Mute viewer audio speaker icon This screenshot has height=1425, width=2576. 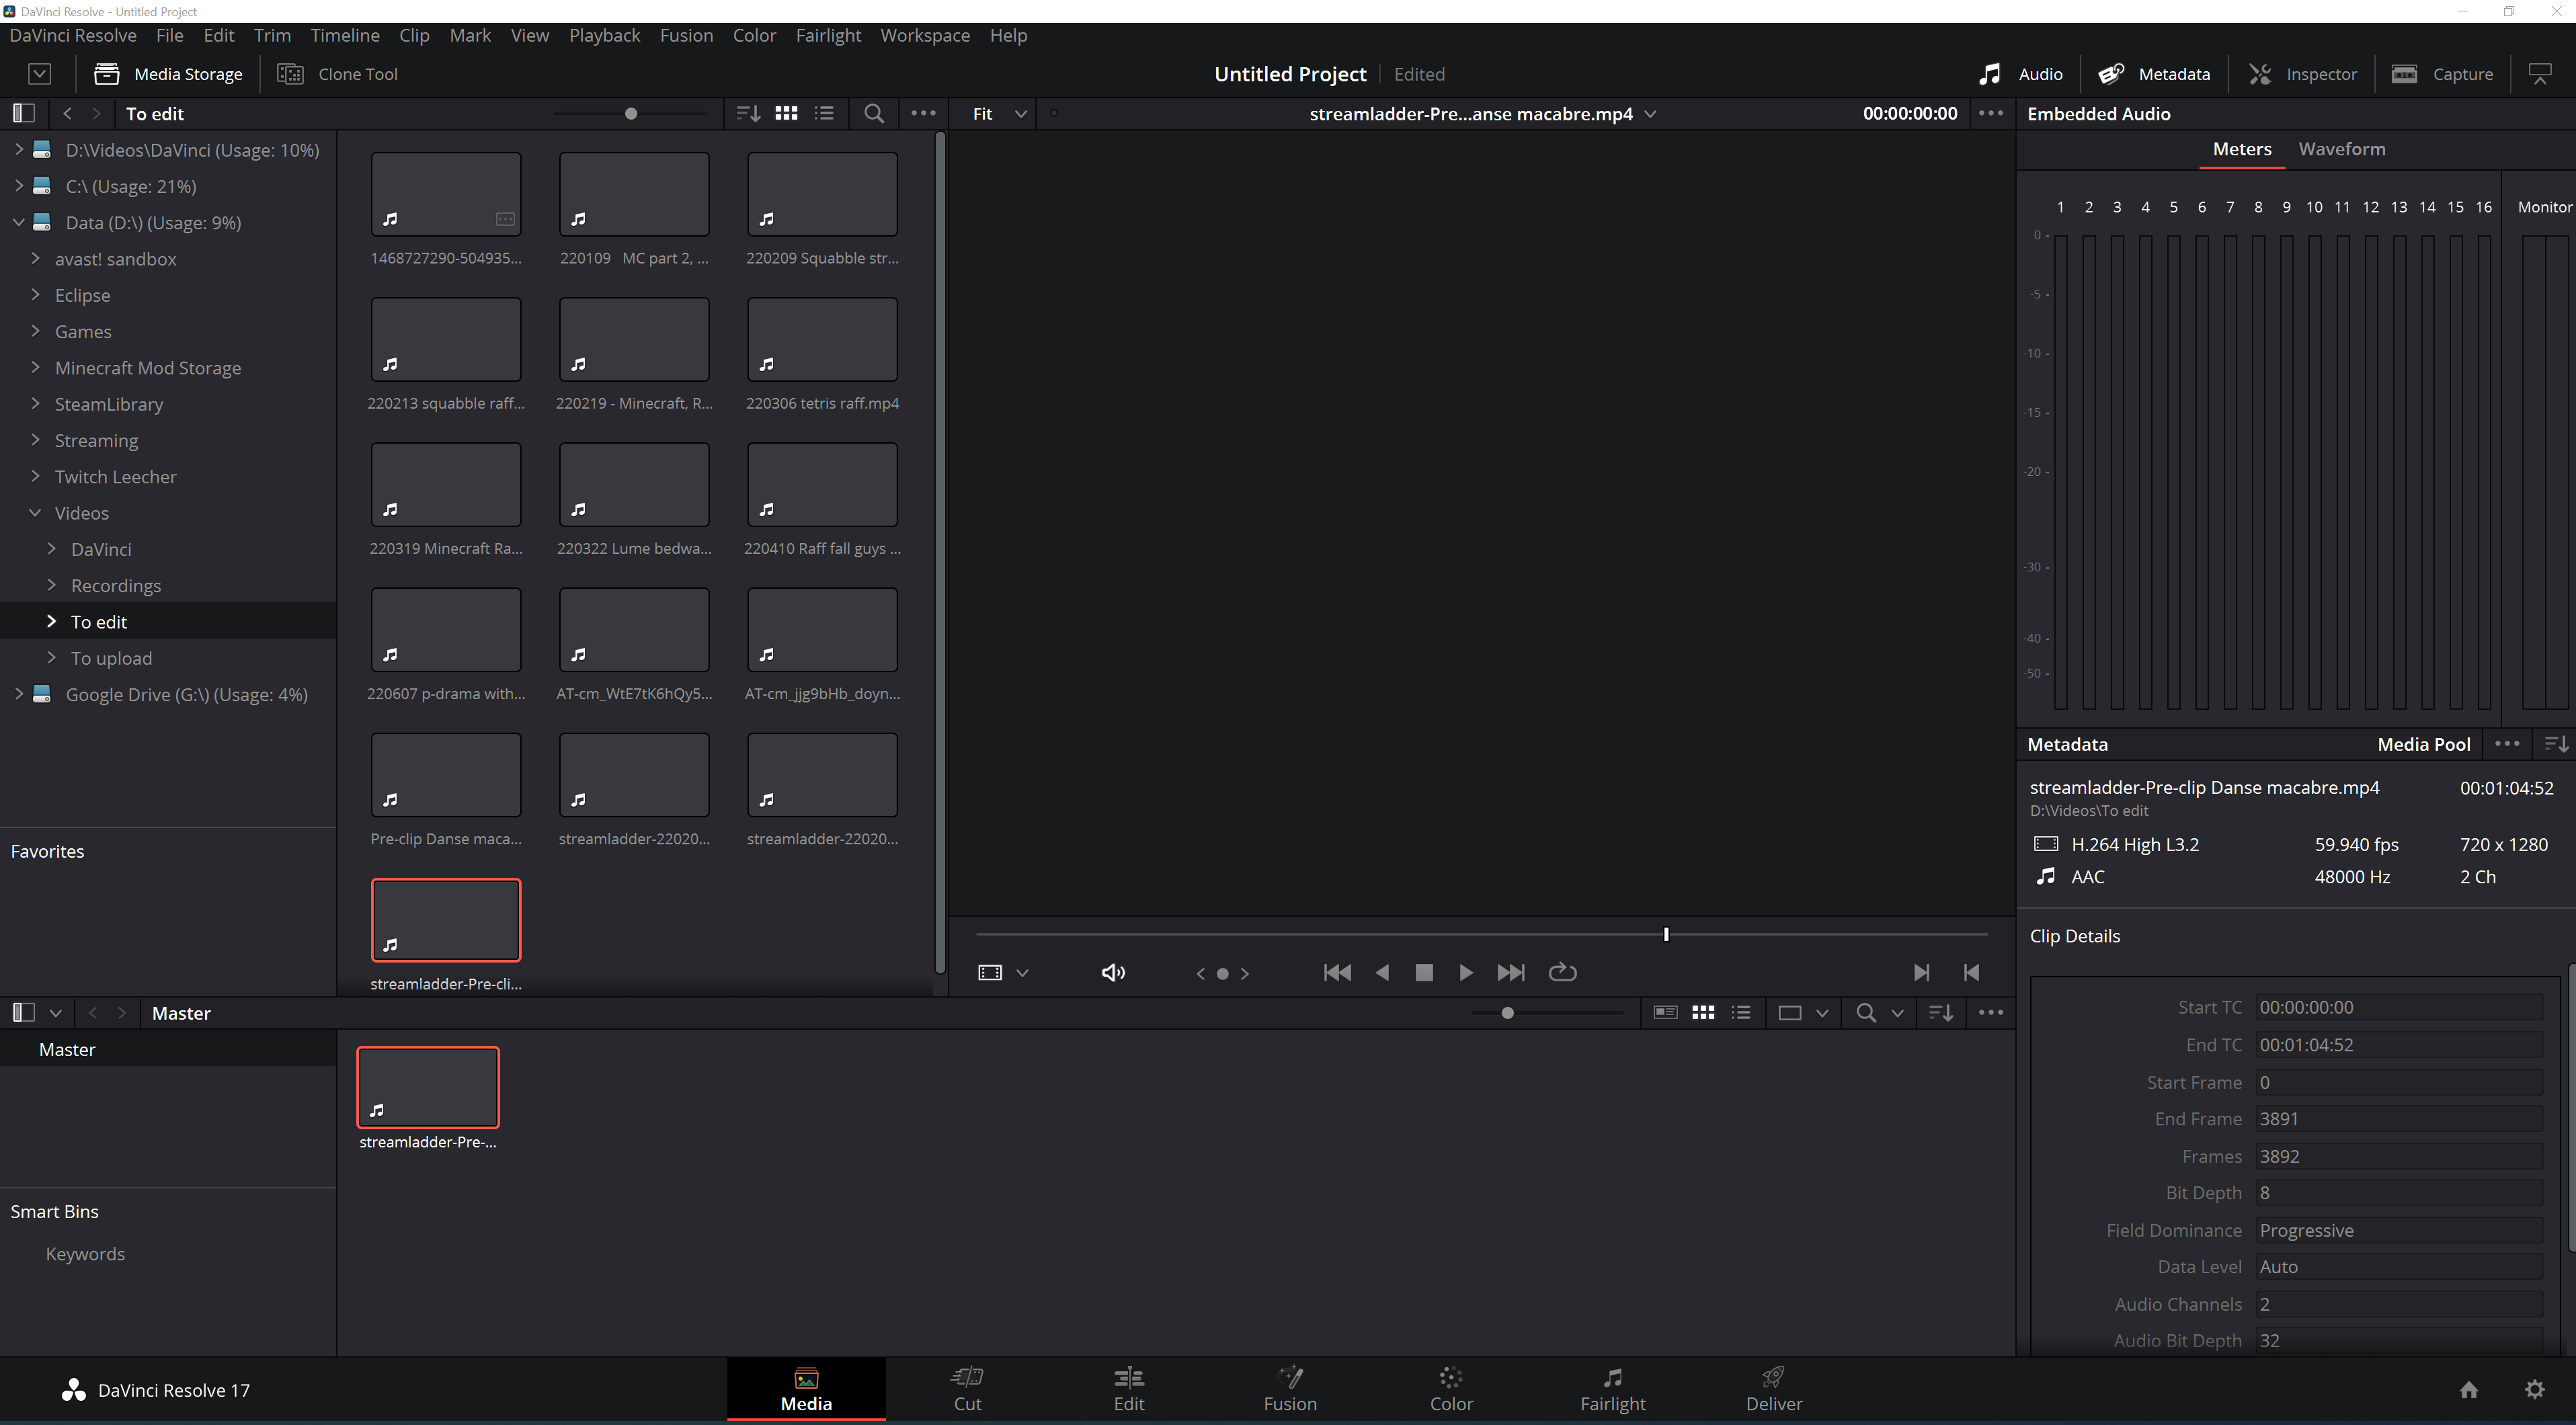[1113, 973]
